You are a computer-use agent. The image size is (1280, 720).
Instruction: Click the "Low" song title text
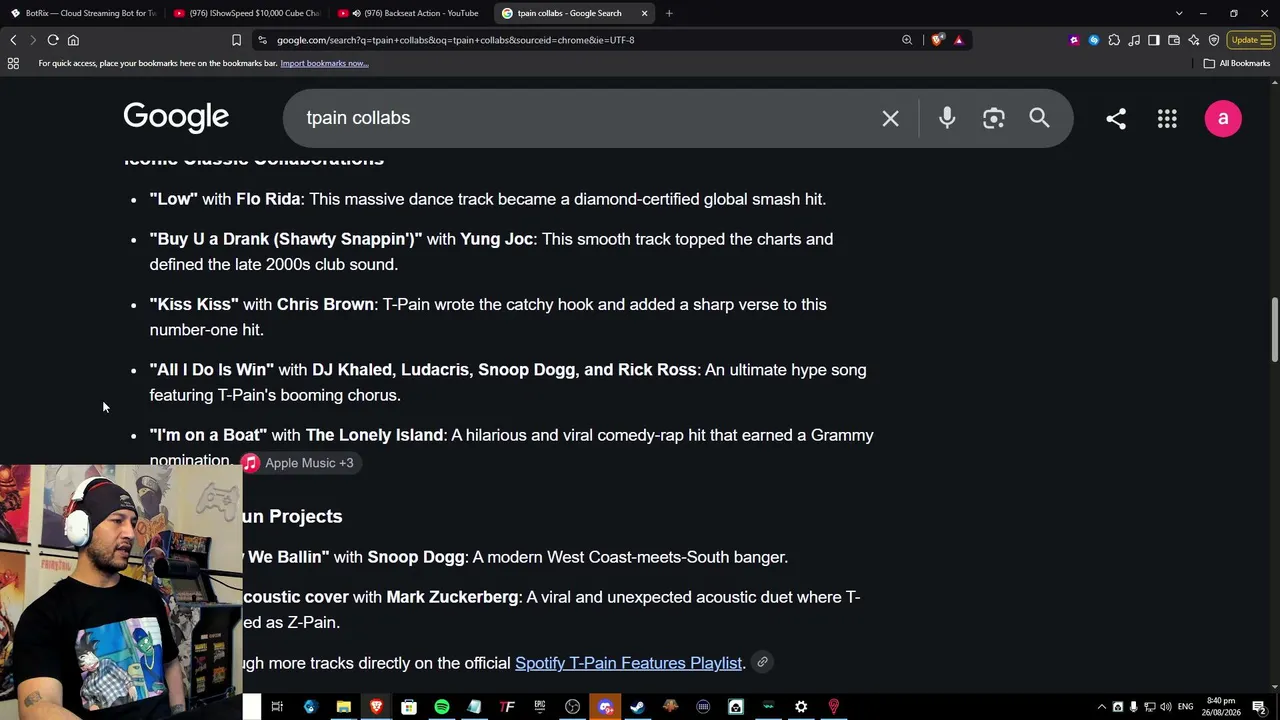(x=174, y=199)
